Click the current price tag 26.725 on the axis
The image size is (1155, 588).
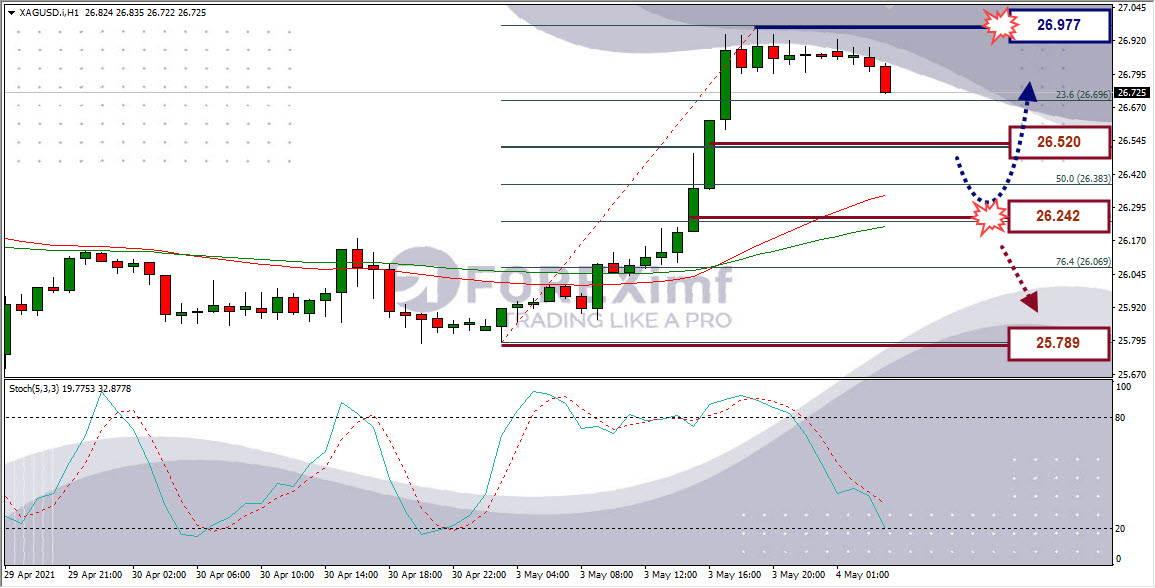click(x=1132, y=93)
